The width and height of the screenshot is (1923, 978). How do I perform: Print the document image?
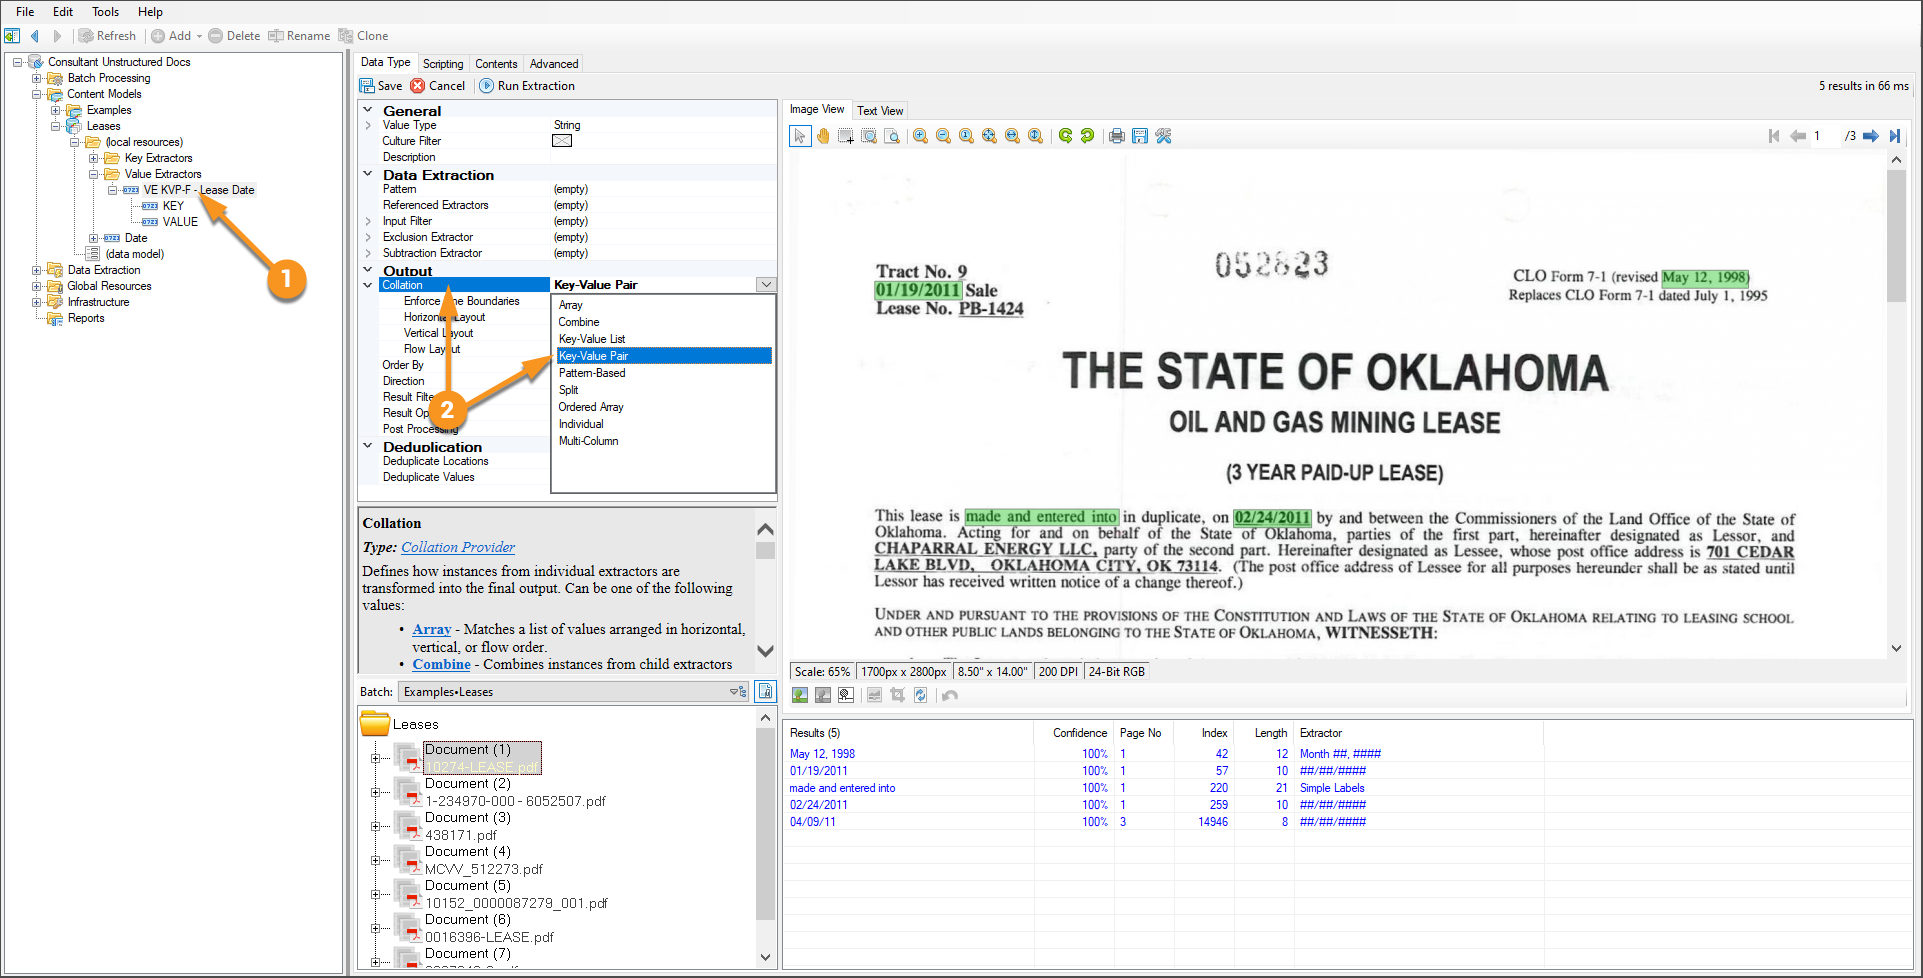[x=1116, y=136]
